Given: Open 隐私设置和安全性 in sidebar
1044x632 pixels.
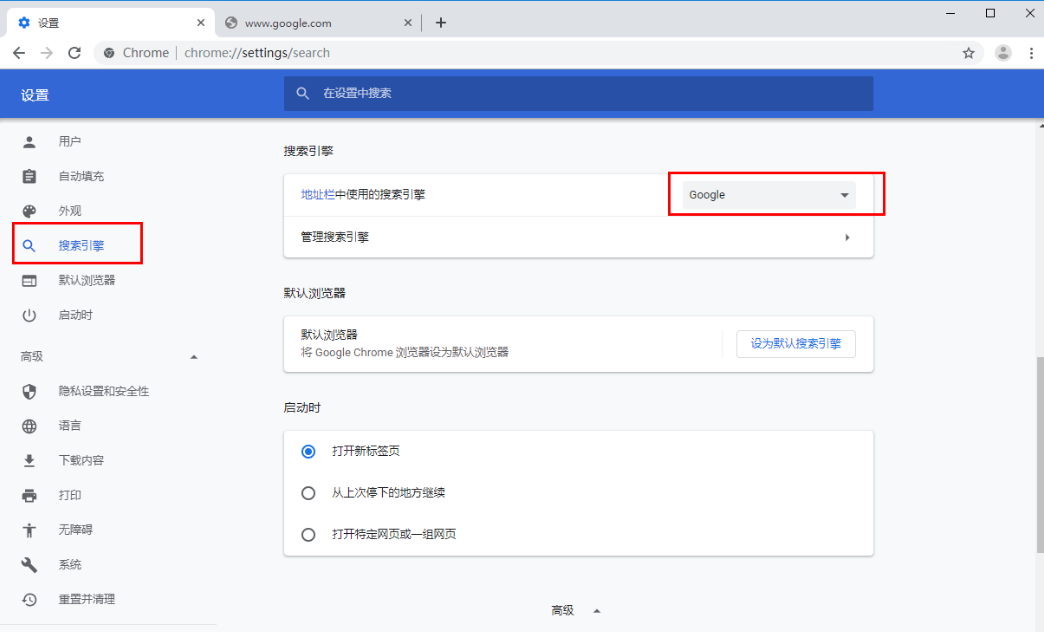Looking at the screenshot, I should coord(103,391).
